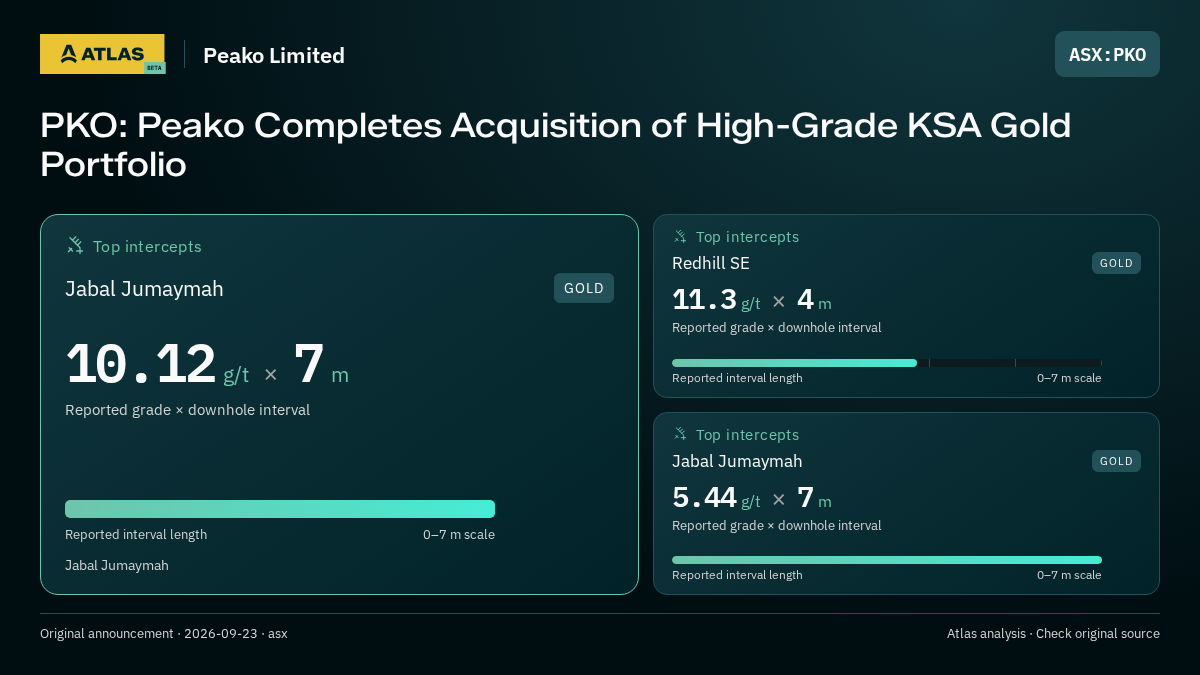Image resolution: width=1200 pixels, height=675 pixels.
Task: Click the Redhill SE project name
Action: pos(711,263)
